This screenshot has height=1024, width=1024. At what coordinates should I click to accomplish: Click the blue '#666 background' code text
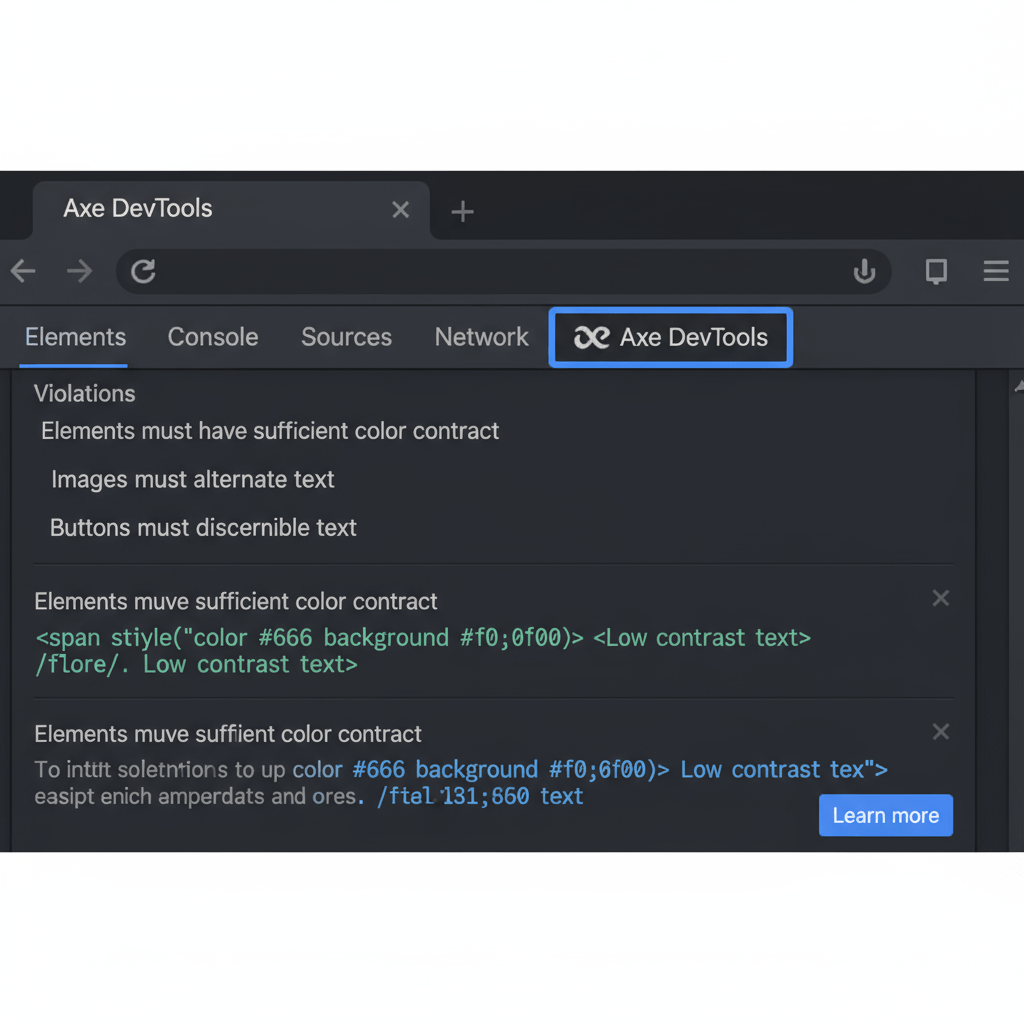445,770
